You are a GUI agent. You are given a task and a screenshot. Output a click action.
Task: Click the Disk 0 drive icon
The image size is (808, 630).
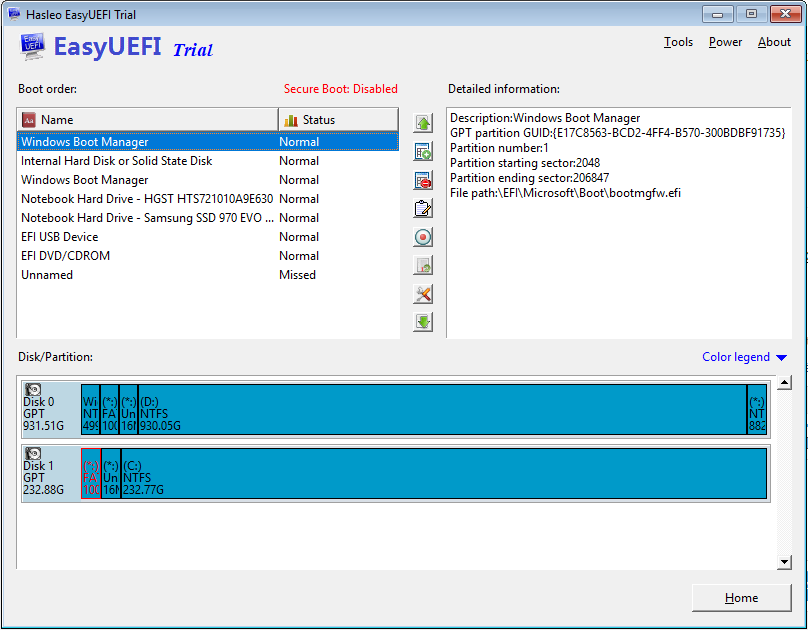click(x=33, y=389)
